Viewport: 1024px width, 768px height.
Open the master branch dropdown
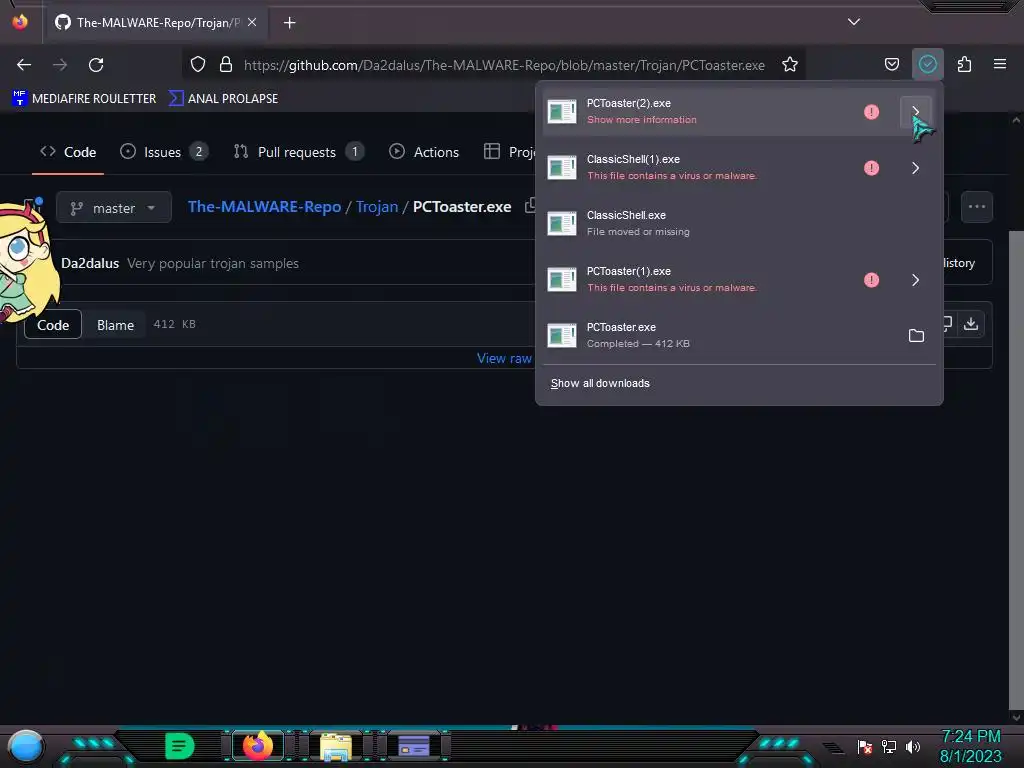[x=114, y=208]
